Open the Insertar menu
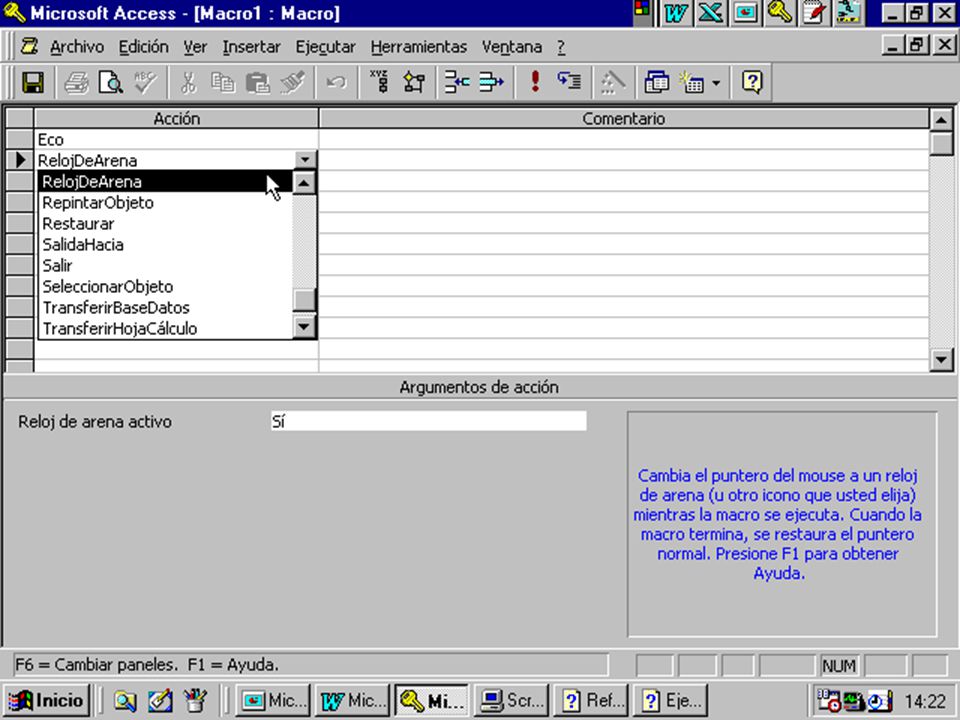 click(252, 47)
